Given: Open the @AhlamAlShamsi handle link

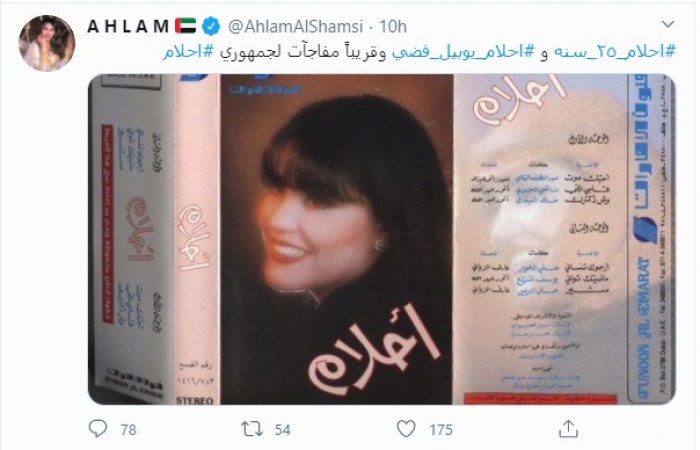Looking at the screenshot, I should click(x=295, y=27).
